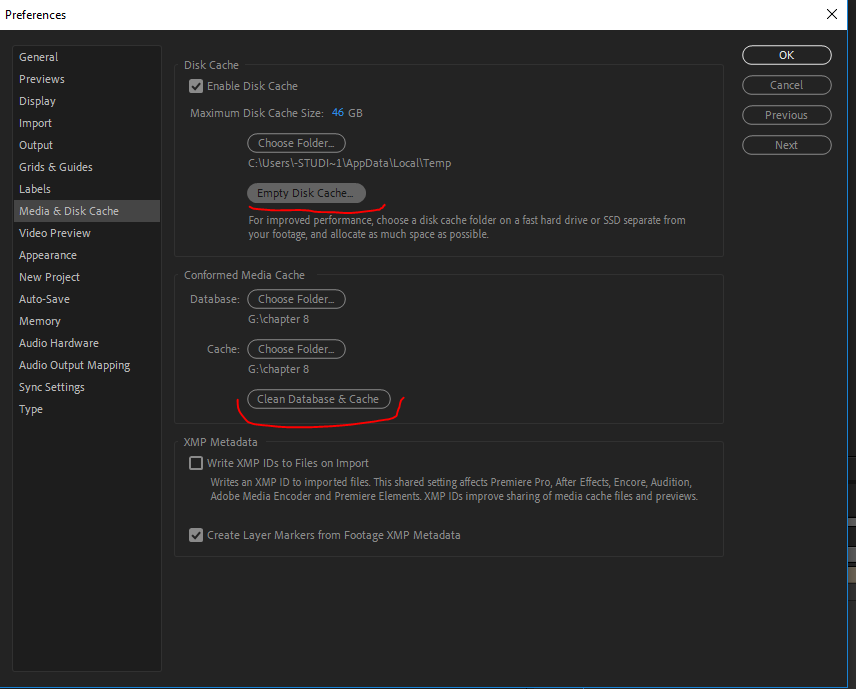Choose Folder for the conformed media Cache
Viewport: 856px width, 689px height.
[x=296, y=349]
